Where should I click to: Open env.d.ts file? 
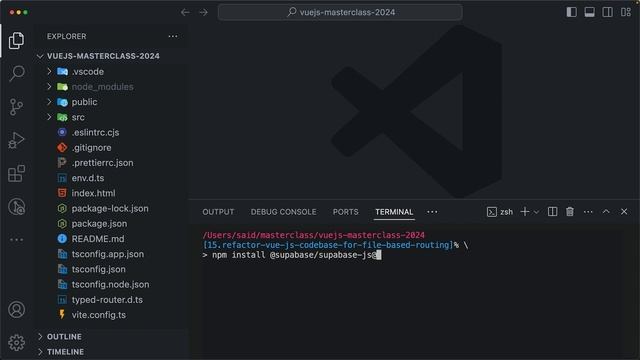87,178
